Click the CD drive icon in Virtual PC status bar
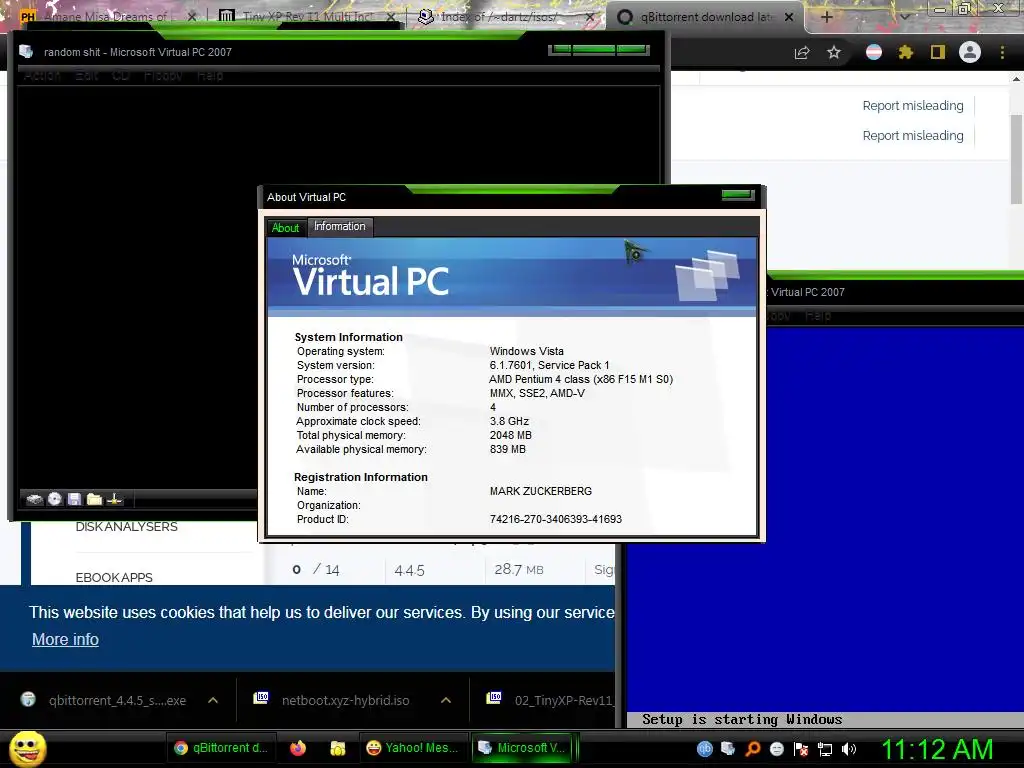The image size is (1024, 768). pos(55,499)
